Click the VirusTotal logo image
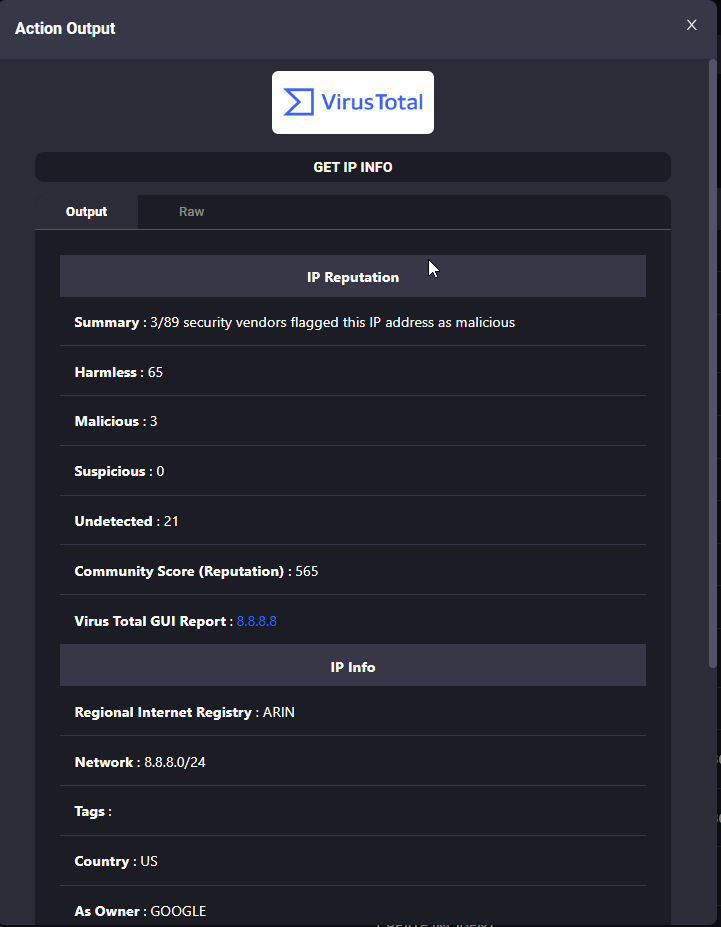The height and width of the screenshot is (927, 721). tap(353, 102)
